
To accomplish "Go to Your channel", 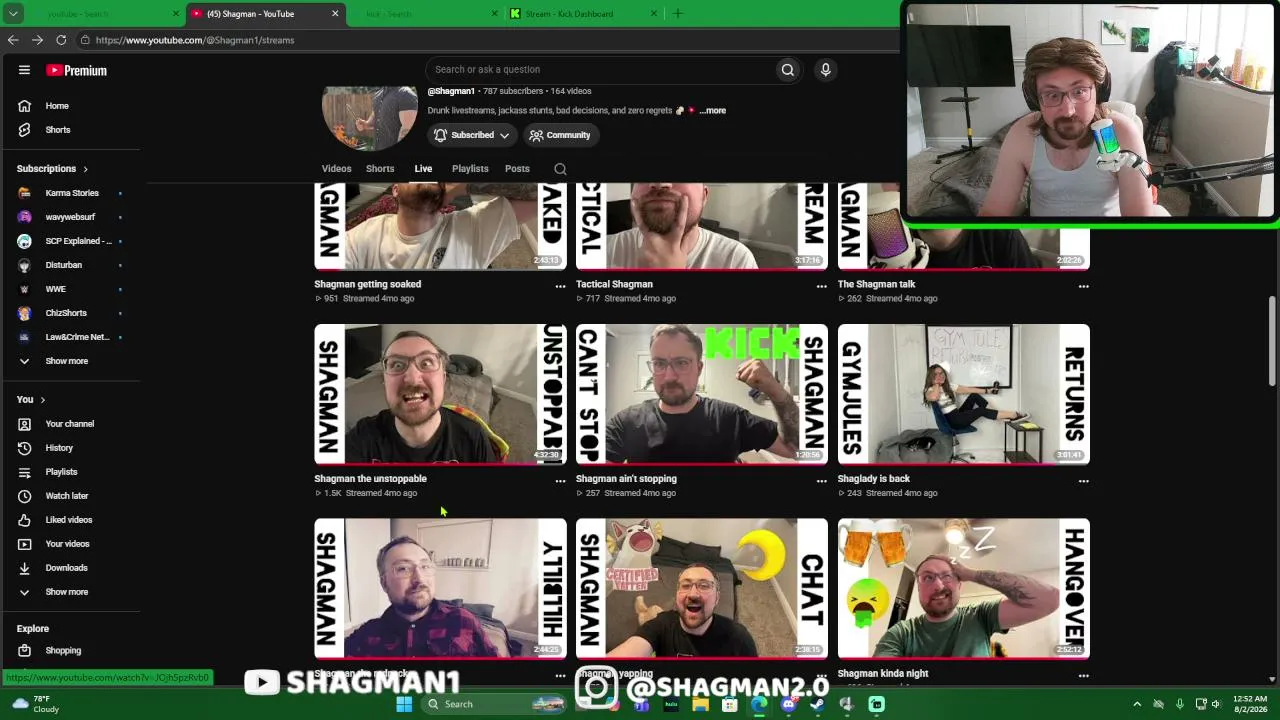I will [70, 424].
